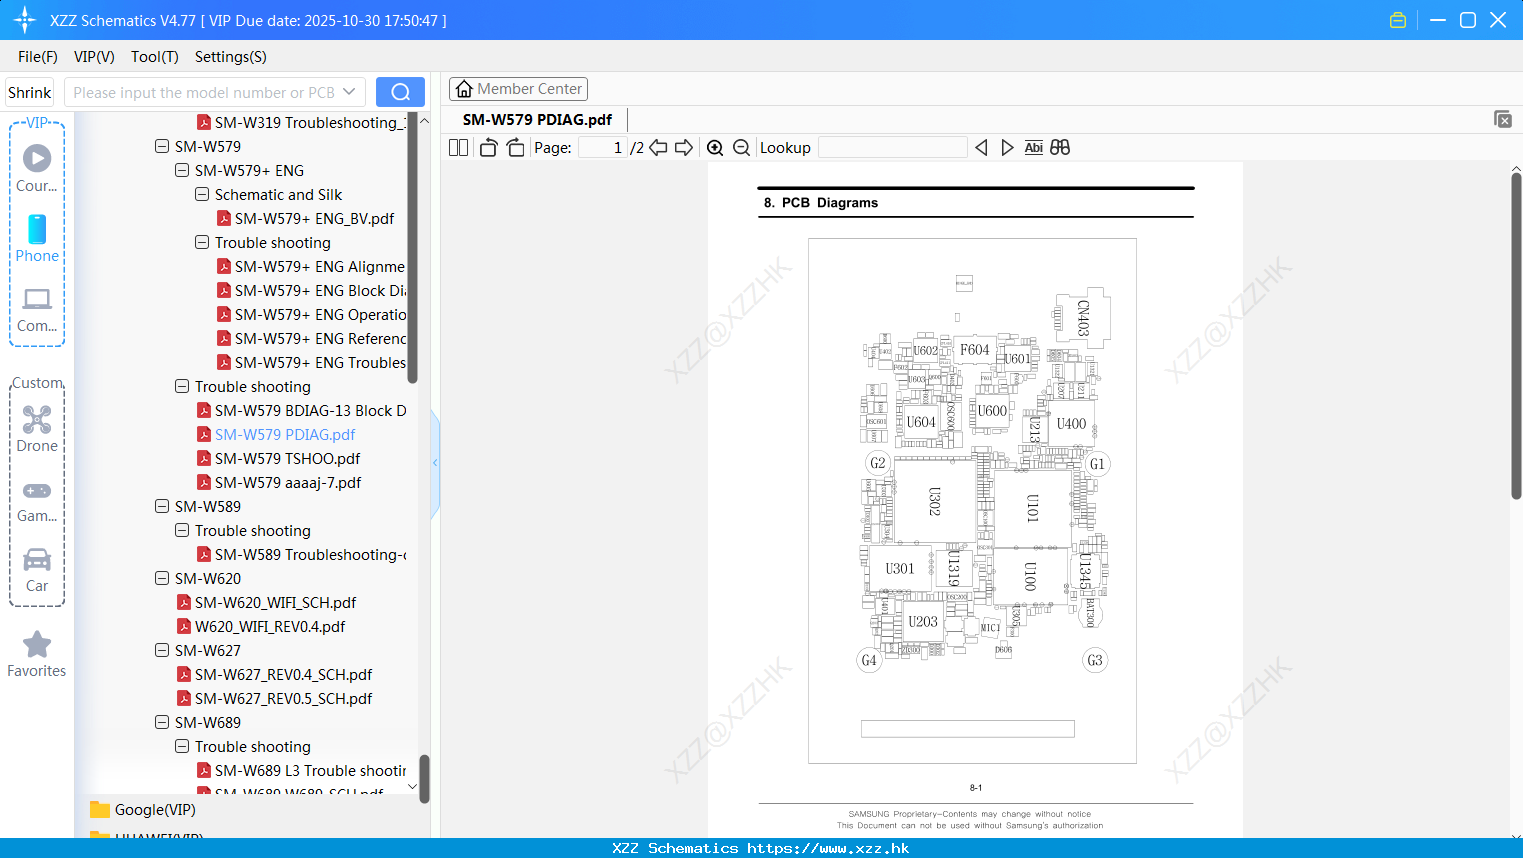The width and height of the screenshot is (1523, 858).
Task: Open the Car sidebar category
Action: [x=37, y=570]
